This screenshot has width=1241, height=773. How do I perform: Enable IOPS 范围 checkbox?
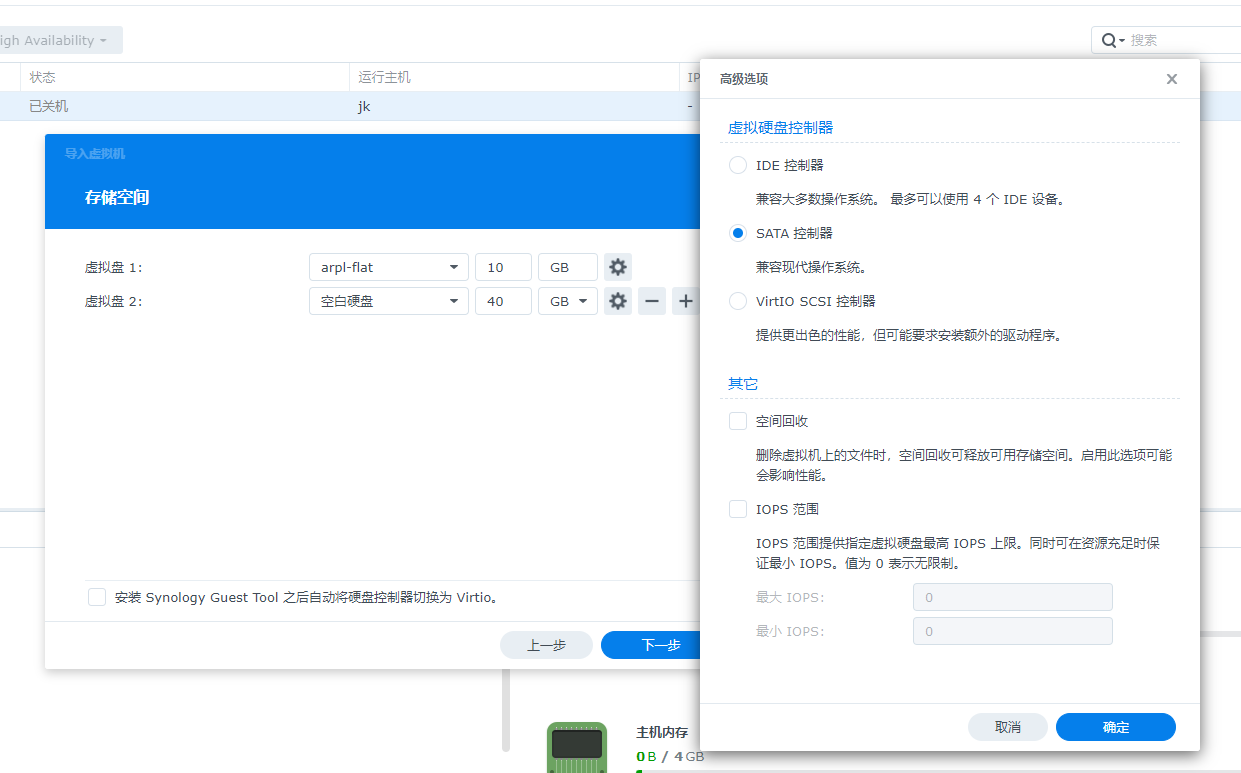click(738, 509)
